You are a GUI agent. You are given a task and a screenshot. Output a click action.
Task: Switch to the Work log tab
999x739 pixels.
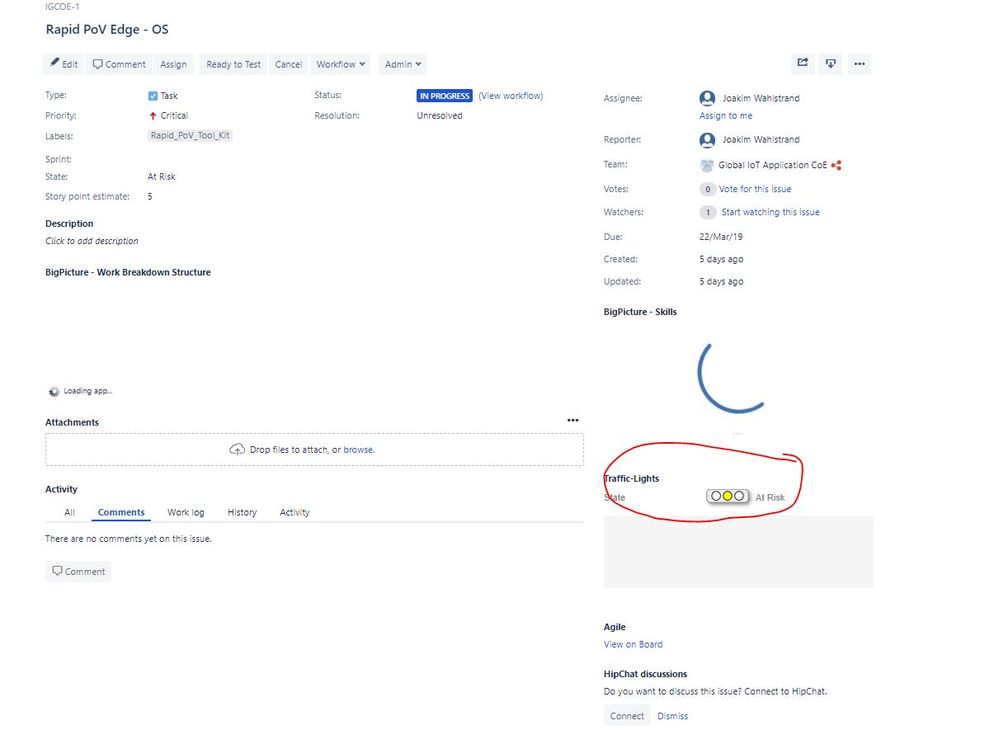click(185, 511)
